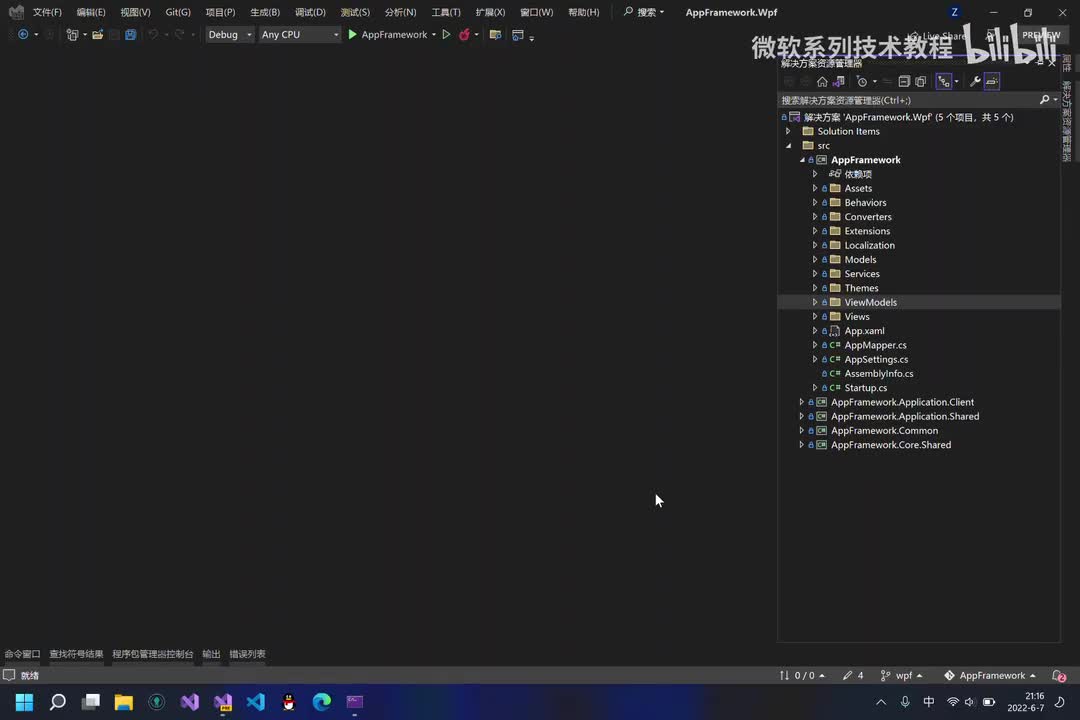Image resolution: width=1080 pixels, height=720 pixels.
Task: Click the search magnifier in Solution Explorer
Action: coord(1045,100)
